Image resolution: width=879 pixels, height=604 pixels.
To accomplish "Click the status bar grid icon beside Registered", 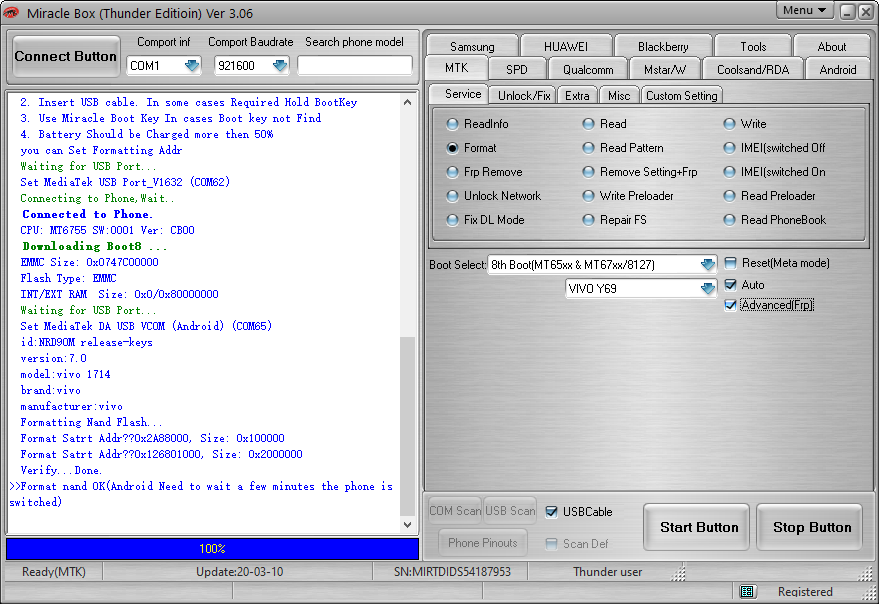I will click(x=747, y=591).
